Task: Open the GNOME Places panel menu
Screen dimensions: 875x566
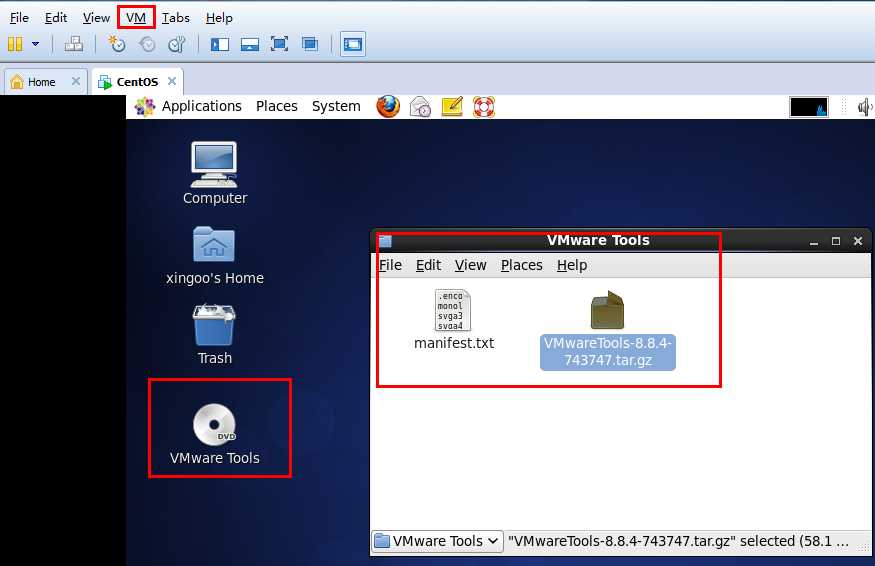Action: 276,107
